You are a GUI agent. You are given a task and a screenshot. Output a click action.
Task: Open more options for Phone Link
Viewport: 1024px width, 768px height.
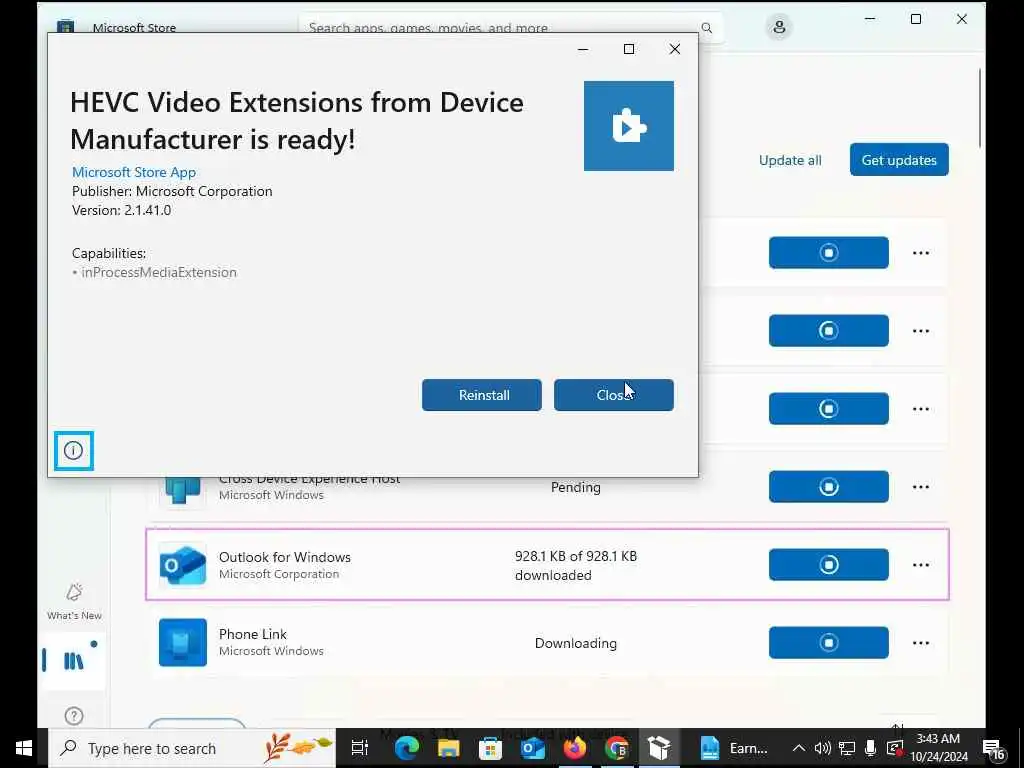point(920,643)
